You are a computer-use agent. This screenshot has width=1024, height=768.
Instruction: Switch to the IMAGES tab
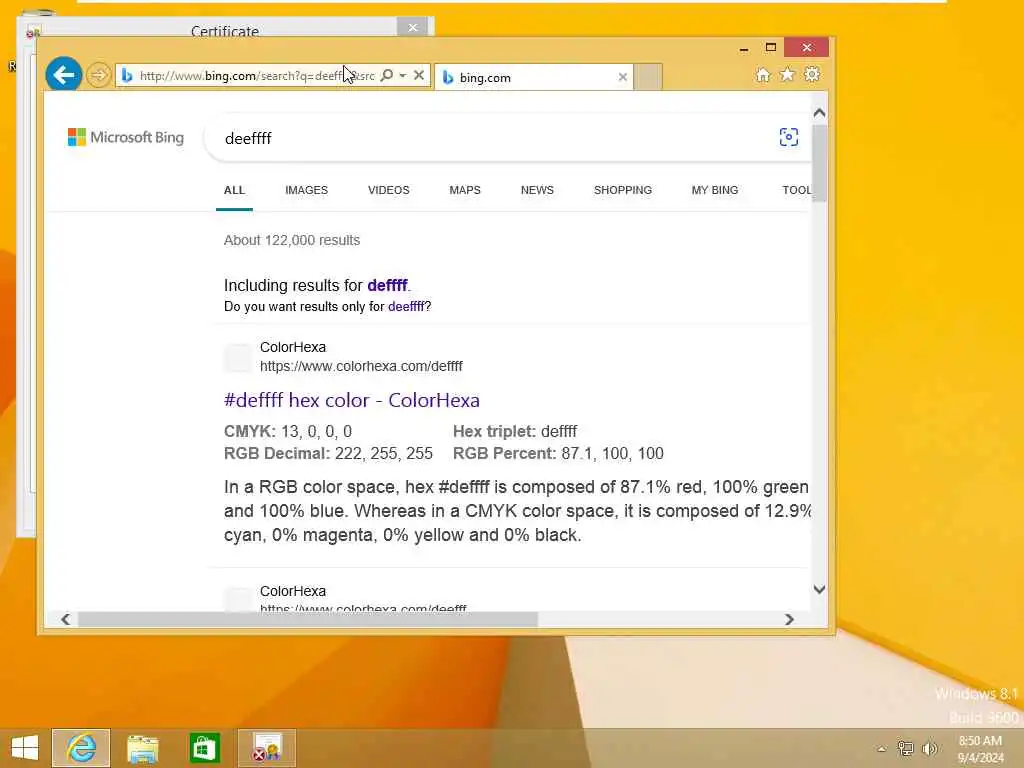click(306, 190)
